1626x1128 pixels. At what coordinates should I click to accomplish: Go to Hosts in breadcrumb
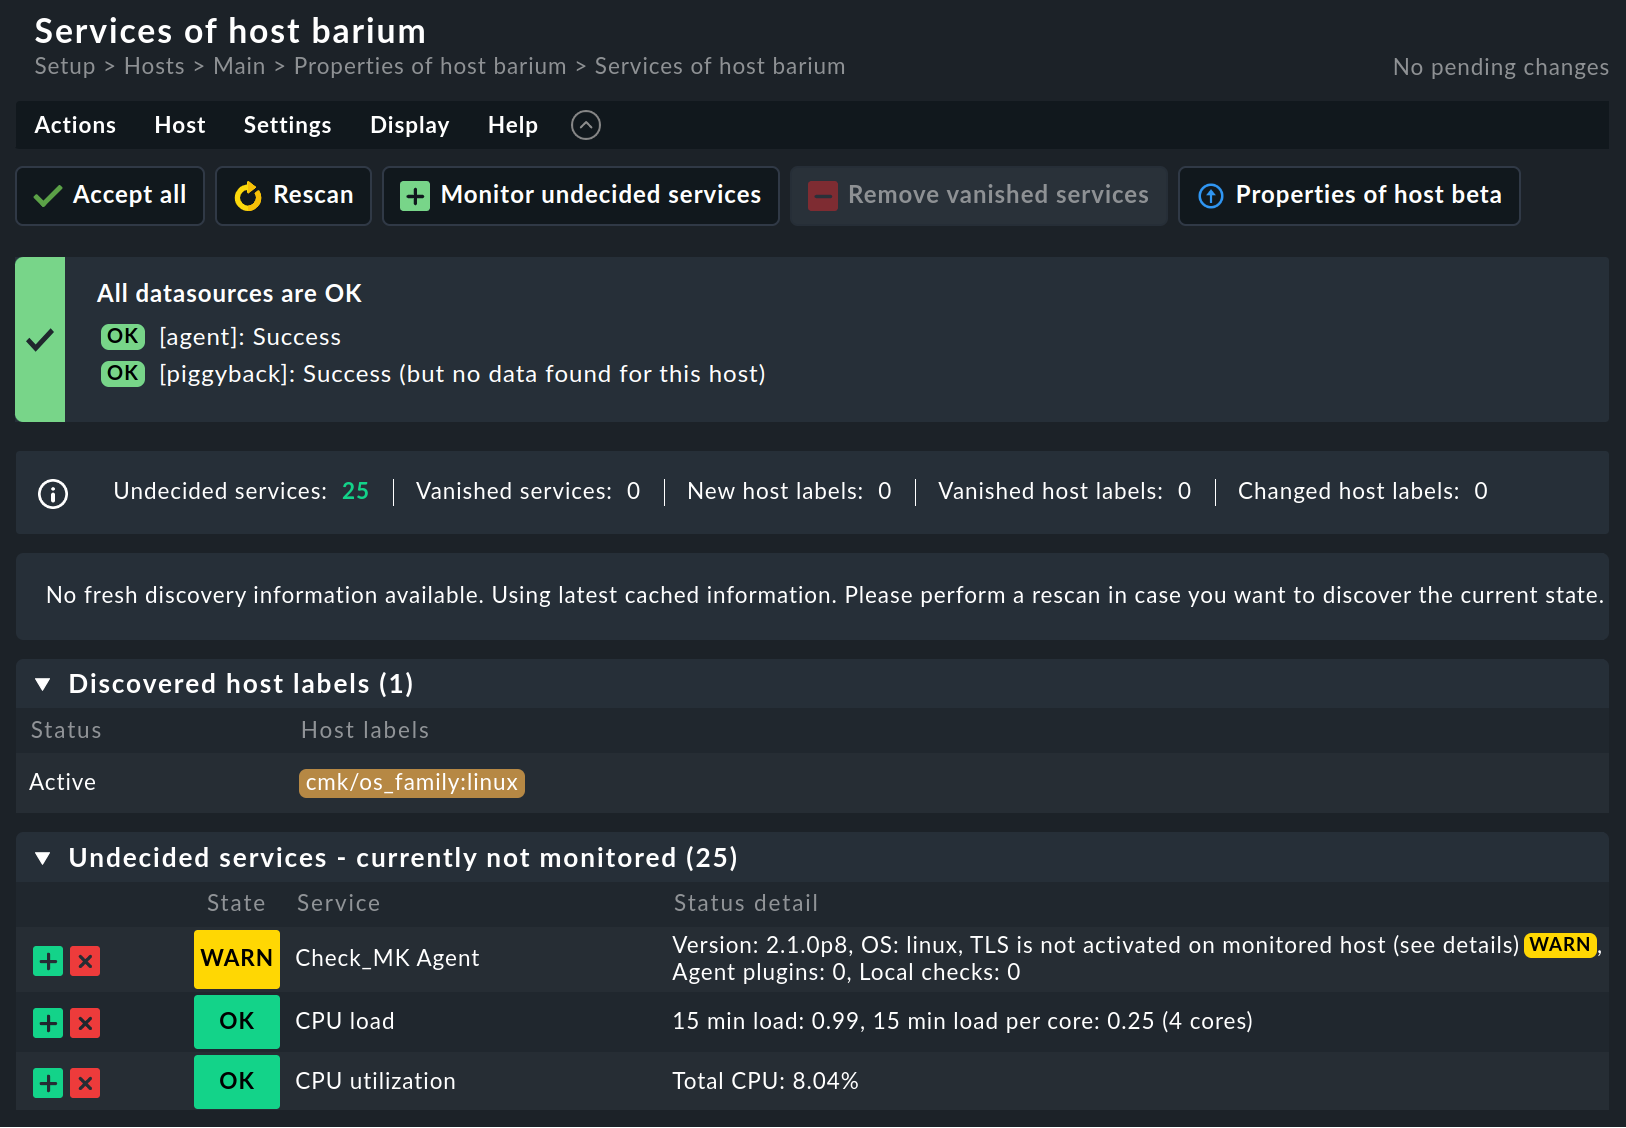[154, 67]
